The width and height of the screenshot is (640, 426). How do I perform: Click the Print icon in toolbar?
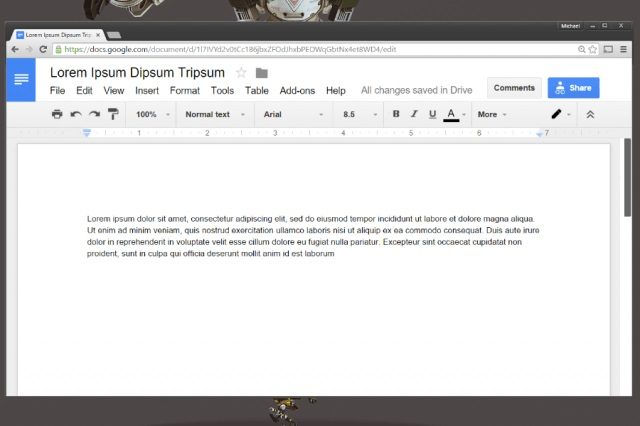[57, 115]
